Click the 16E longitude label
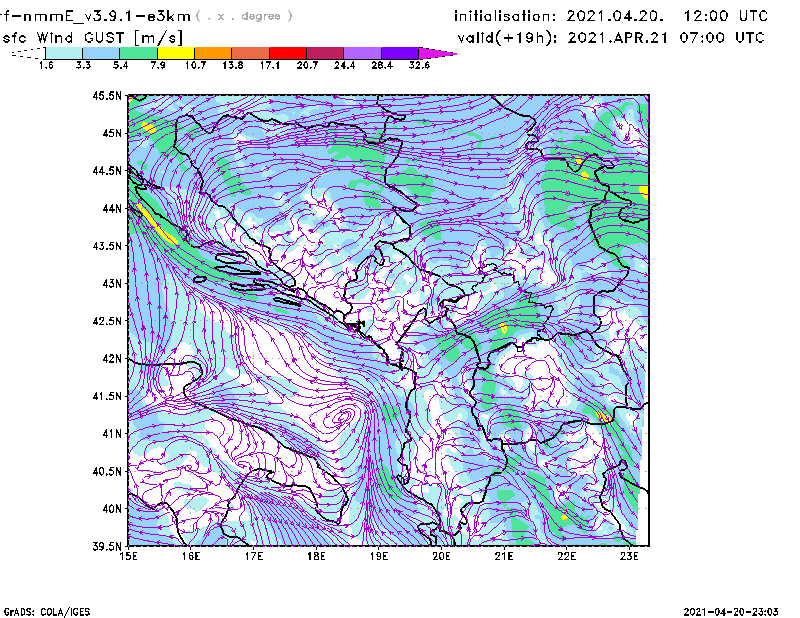Viewport: 800px width, 618px height. [x=191, y=556]
